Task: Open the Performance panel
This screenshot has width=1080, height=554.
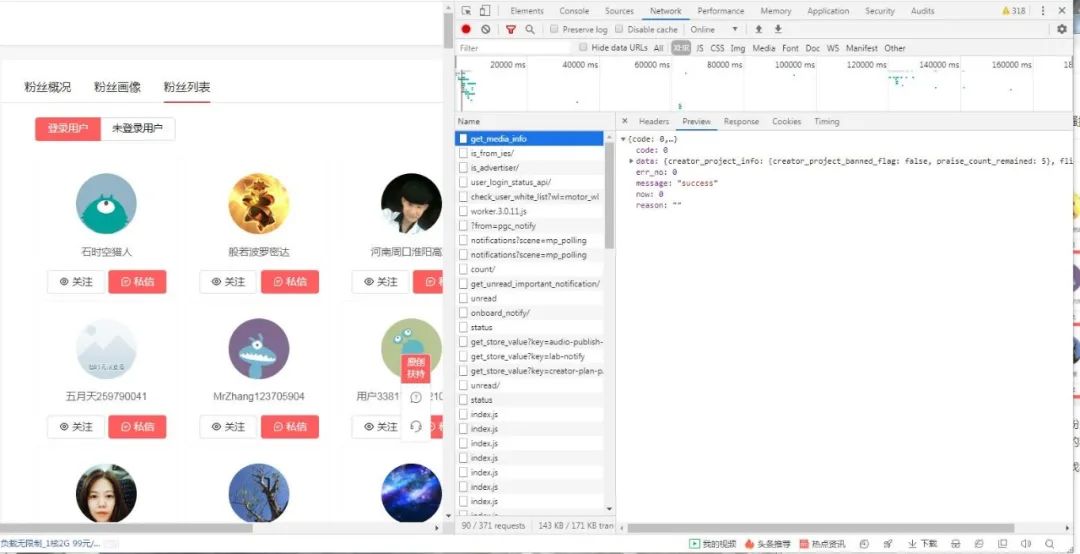Action: 720,10
